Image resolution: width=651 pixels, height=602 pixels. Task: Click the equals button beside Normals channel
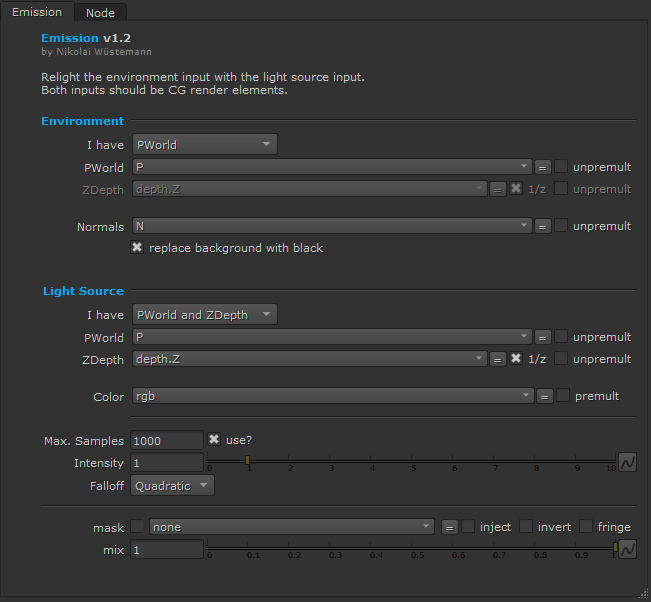(x=543, y=227)
